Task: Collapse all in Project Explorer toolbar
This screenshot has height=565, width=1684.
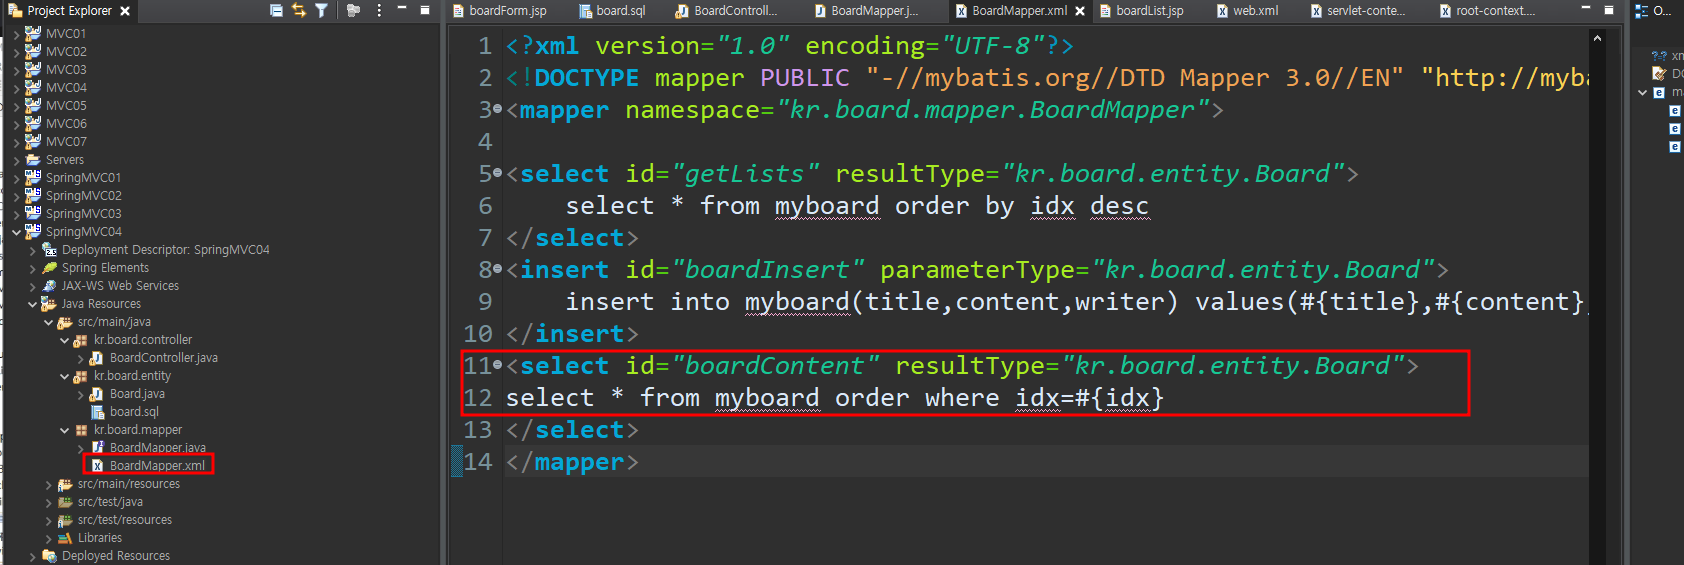Action: 276,10
